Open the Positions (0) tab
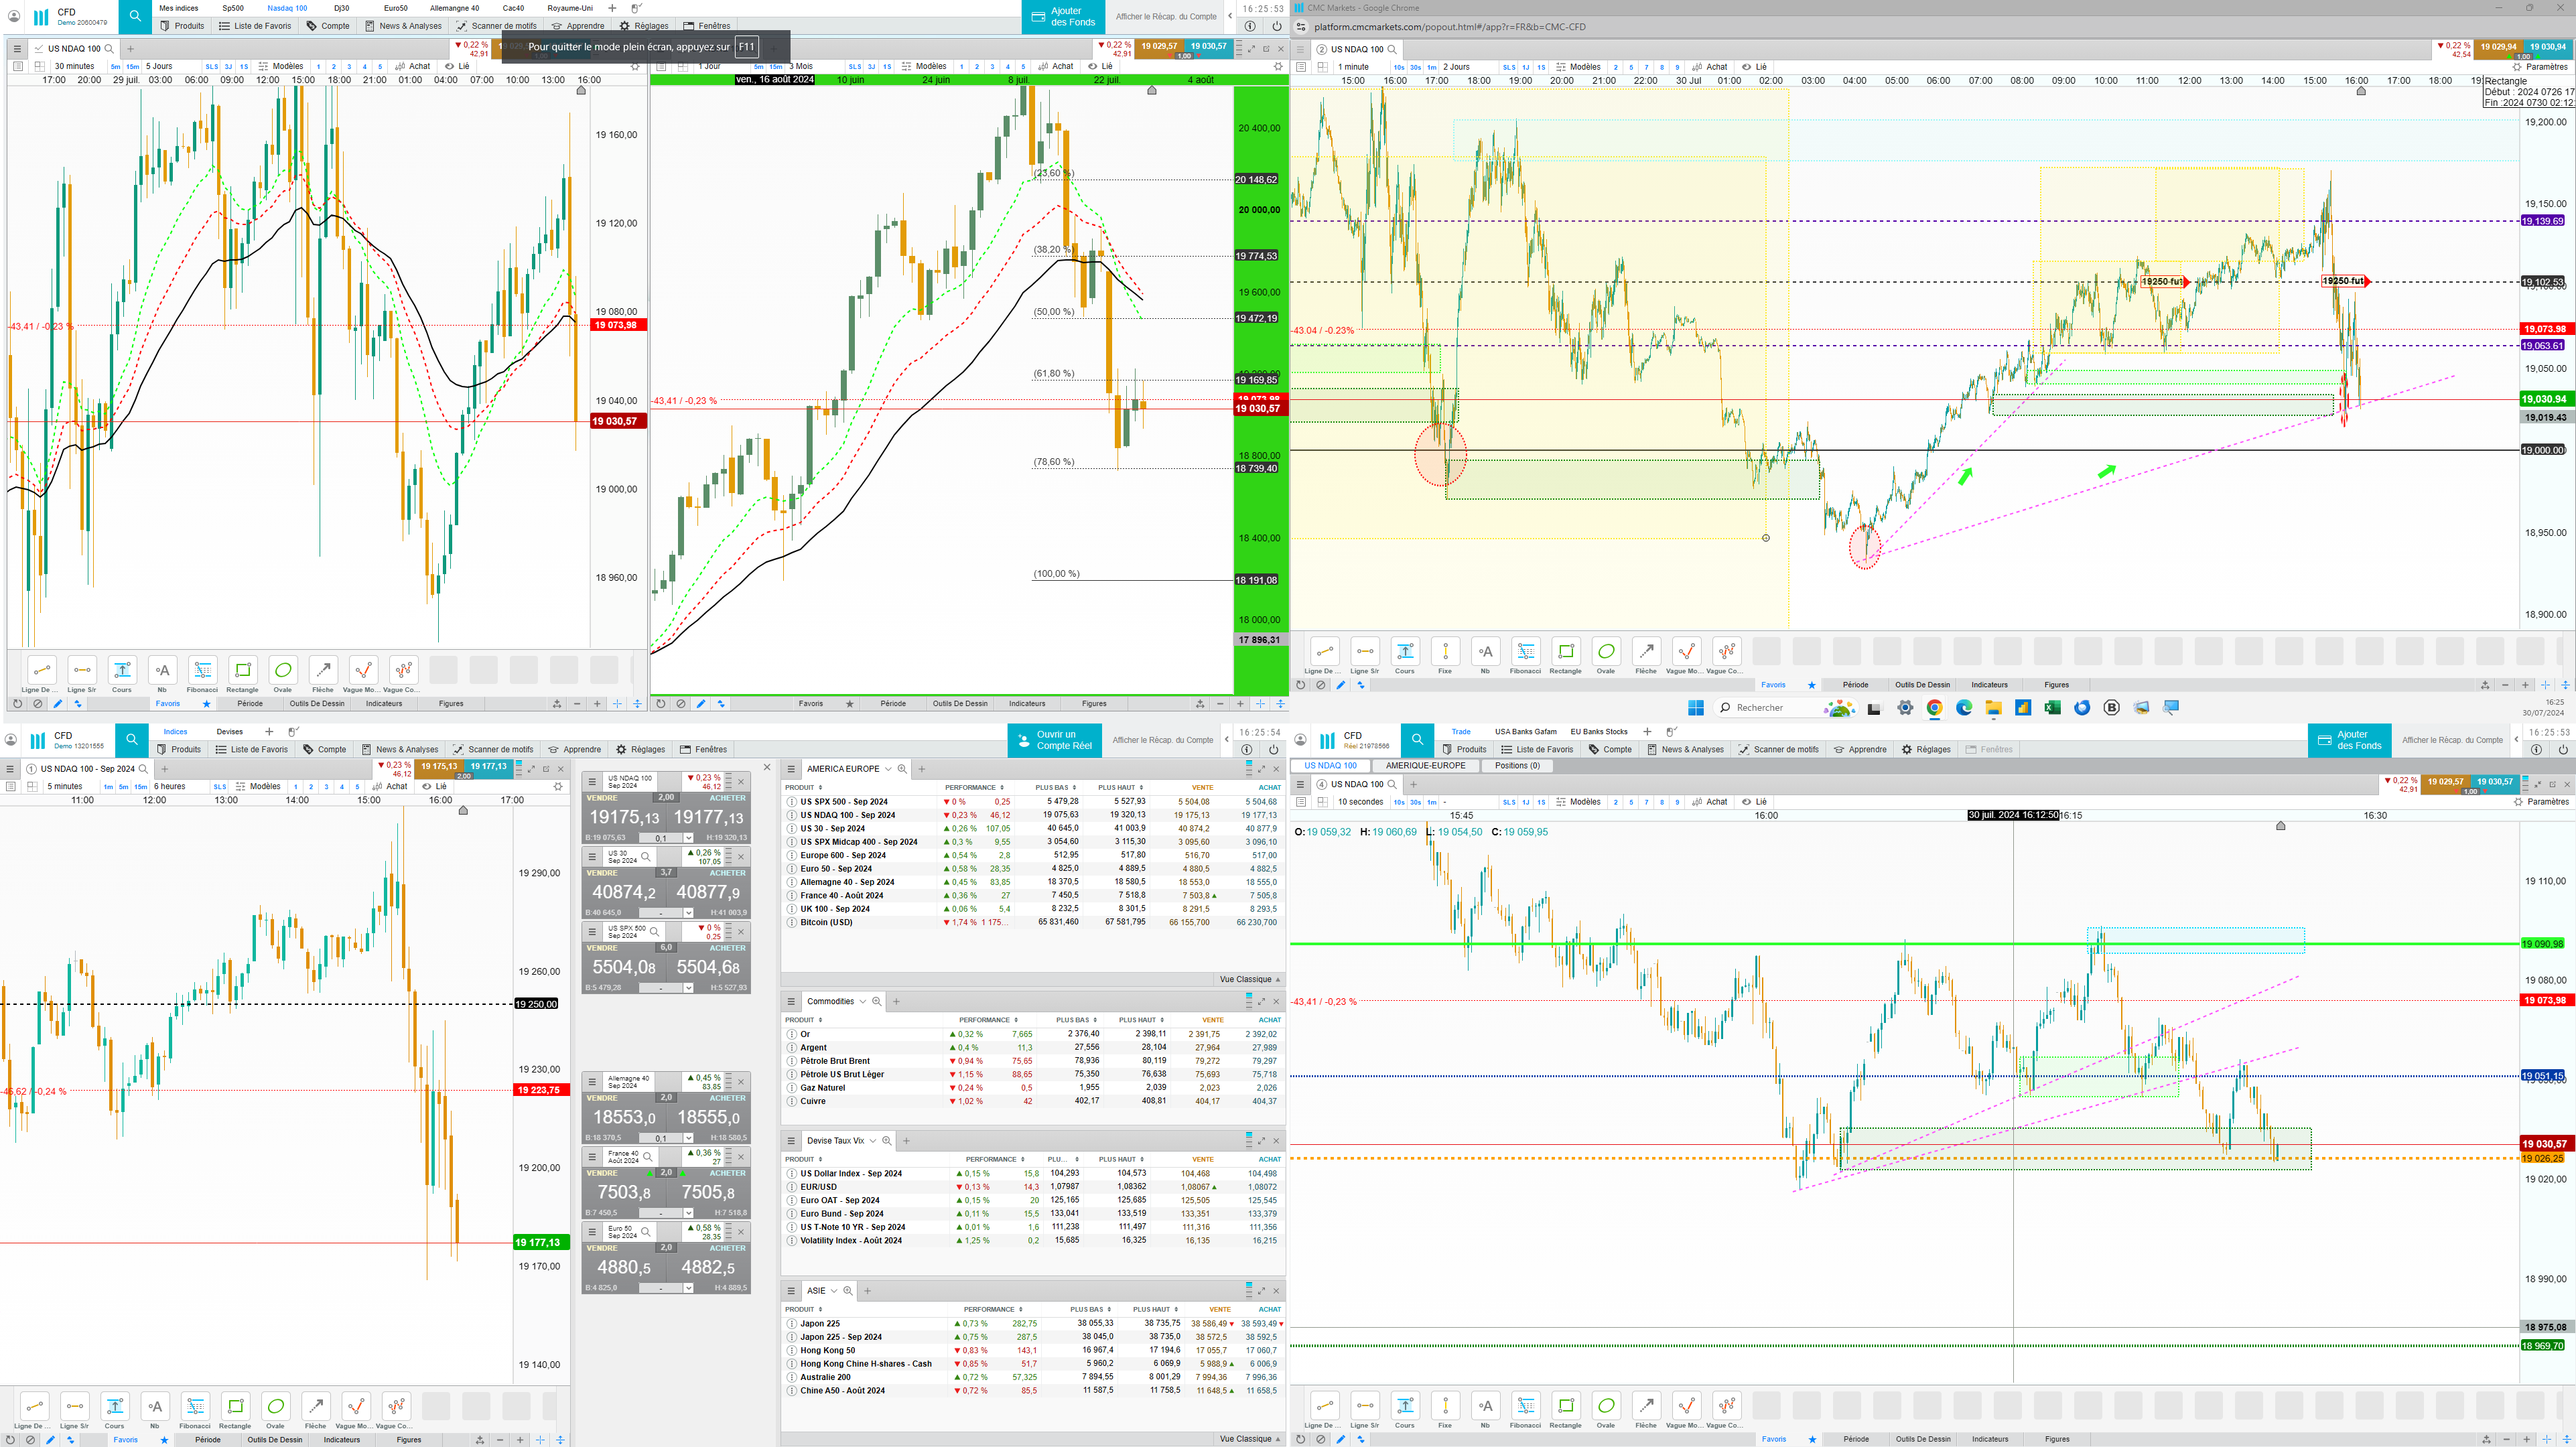Screen dimensions: 2576x1447 pyautogui.click(x=1517, y=766)
